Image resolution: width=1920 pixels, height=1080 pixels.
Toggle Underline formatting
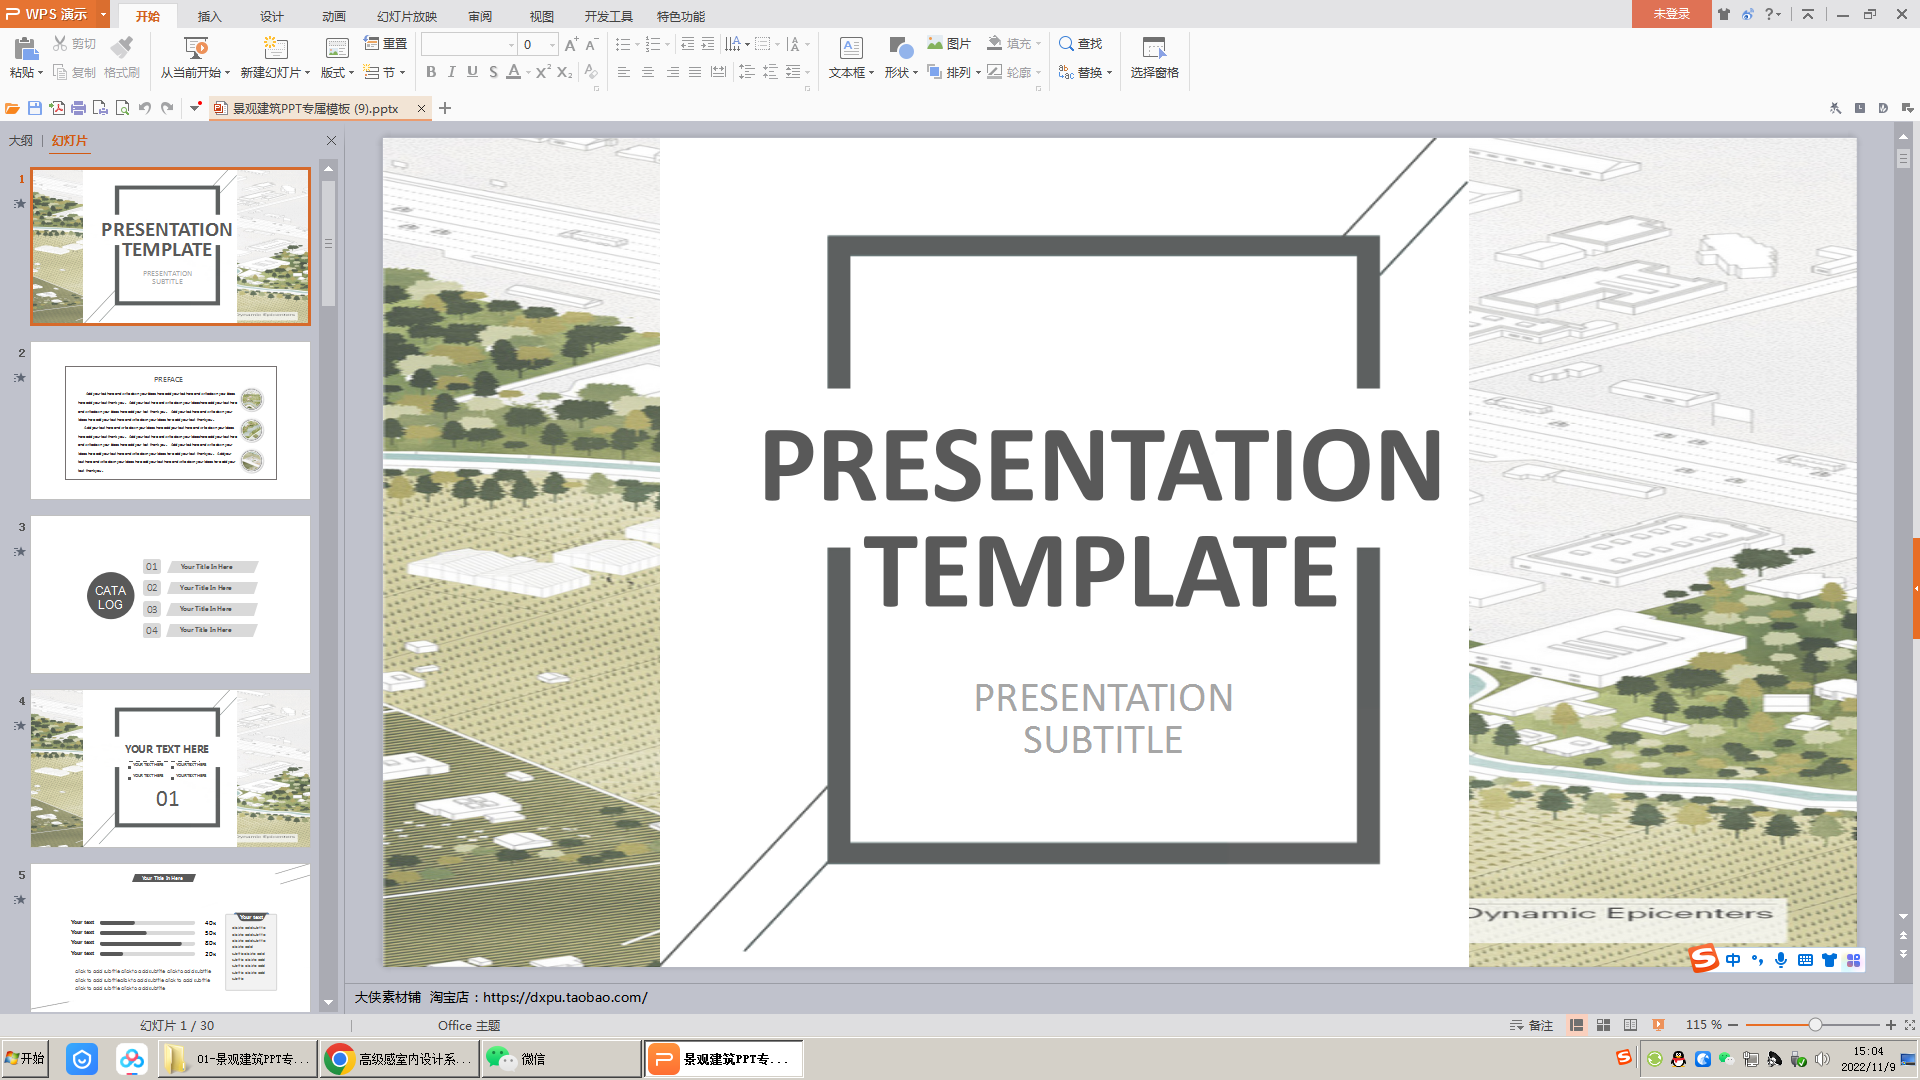(x=472, y=72)
